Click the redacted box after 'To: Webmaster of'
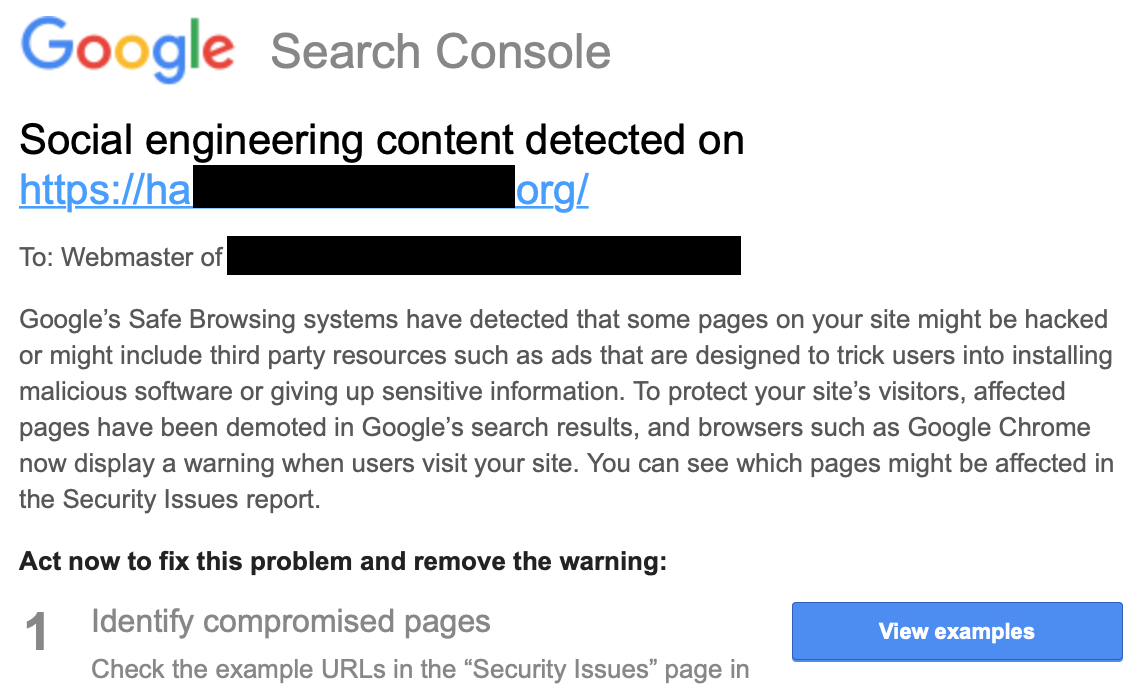The height and width of the screenshot is (688, 1146). pos(484,255)
